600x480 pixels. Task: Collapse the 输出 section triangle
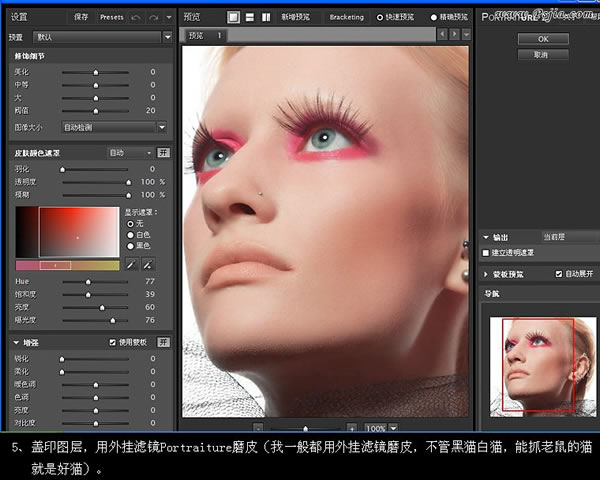(486, 237)
